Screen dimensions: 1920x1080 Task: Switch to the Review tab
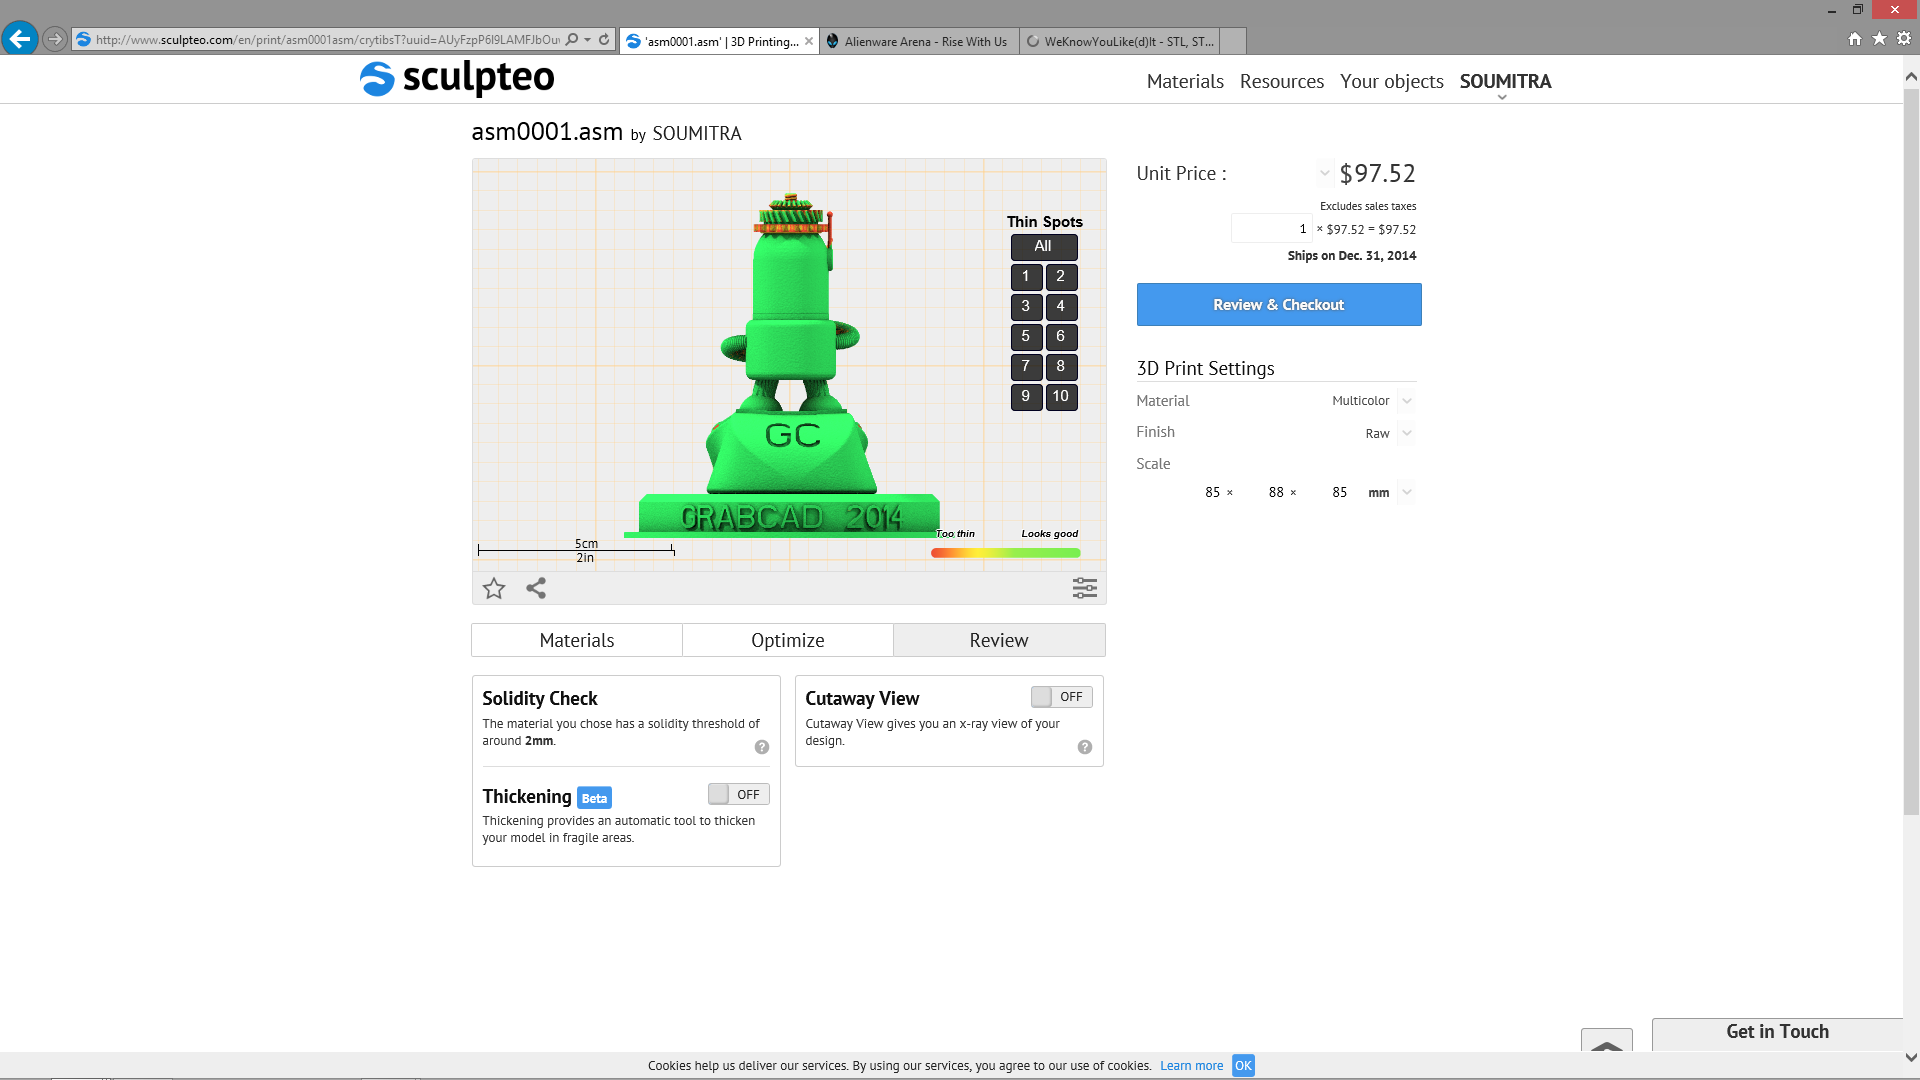[999, 640]
